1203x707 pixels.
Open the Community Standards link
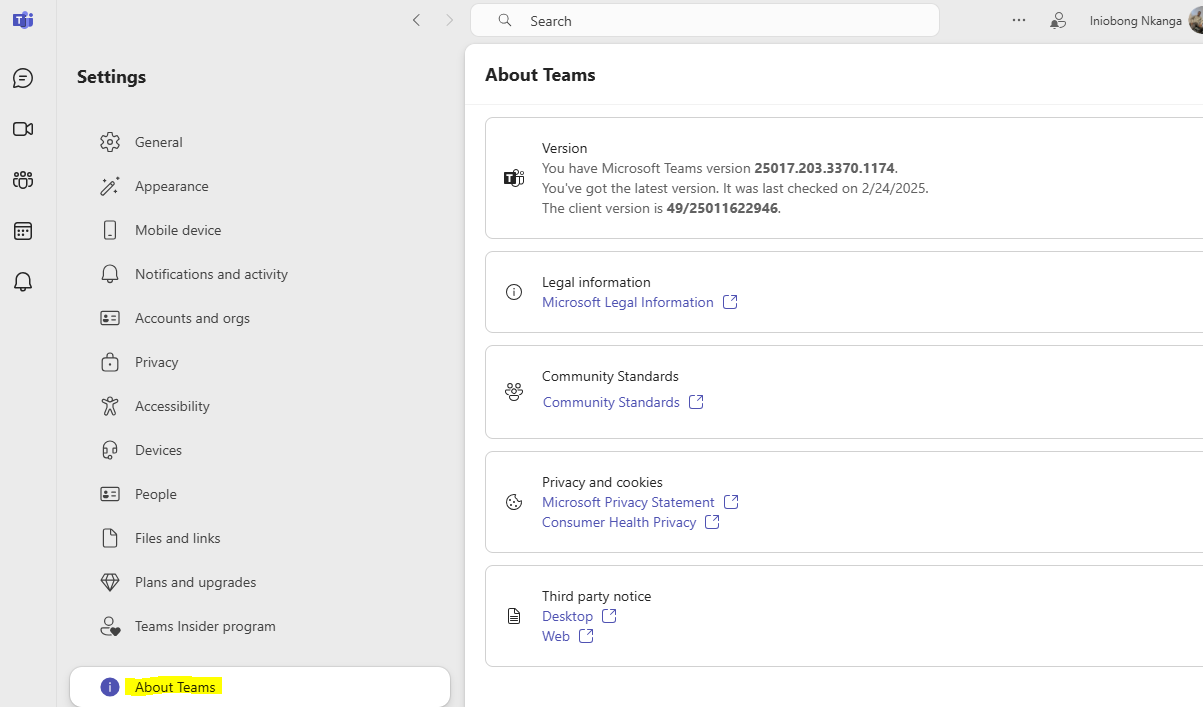click(x=611, y=402)
